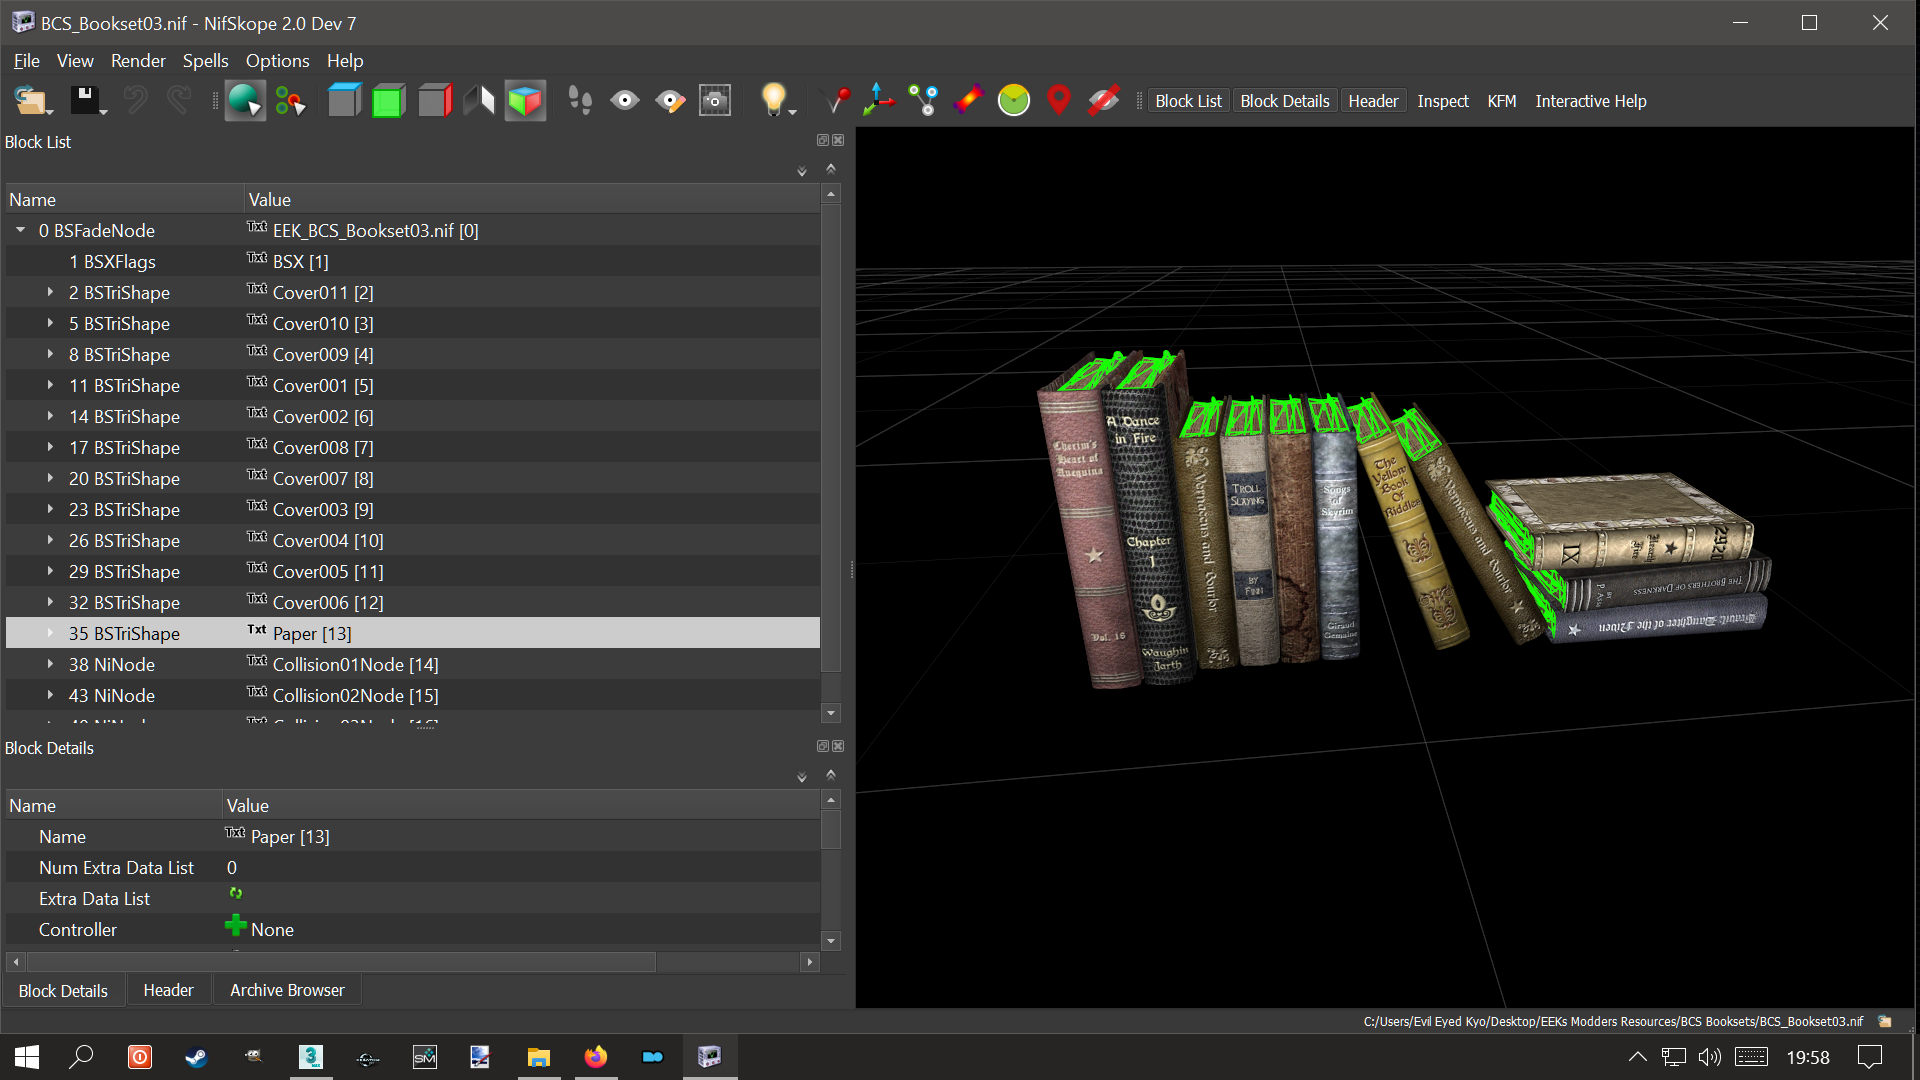Open the Spells menu
1920x1080 pixels.
point(205,61)
